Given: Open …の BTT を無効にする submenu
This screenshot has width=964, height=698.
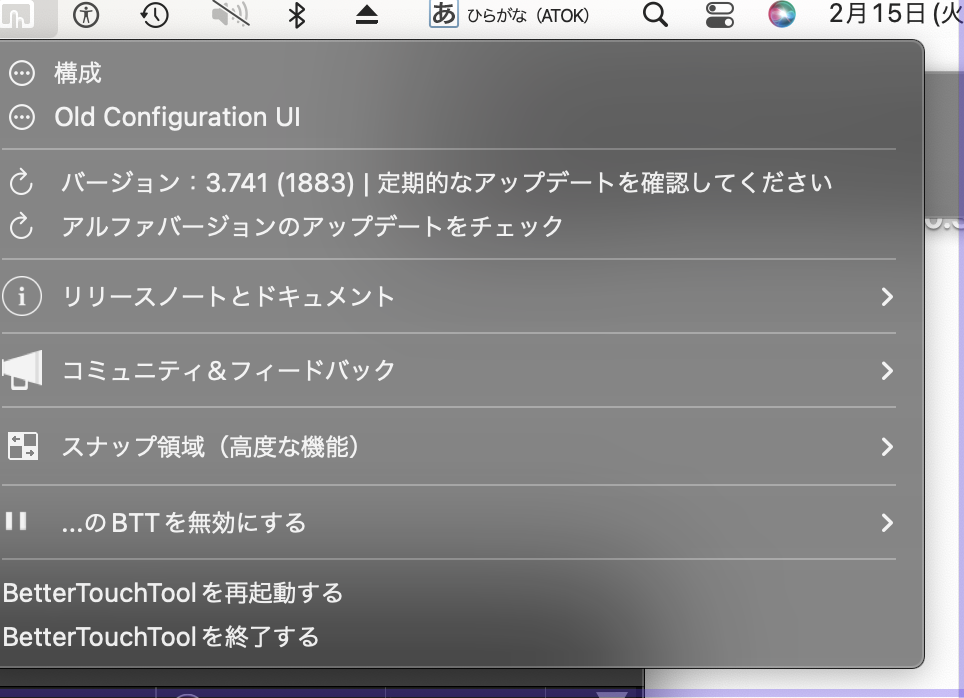Looking at the screenshot, I should pos(449,523).
